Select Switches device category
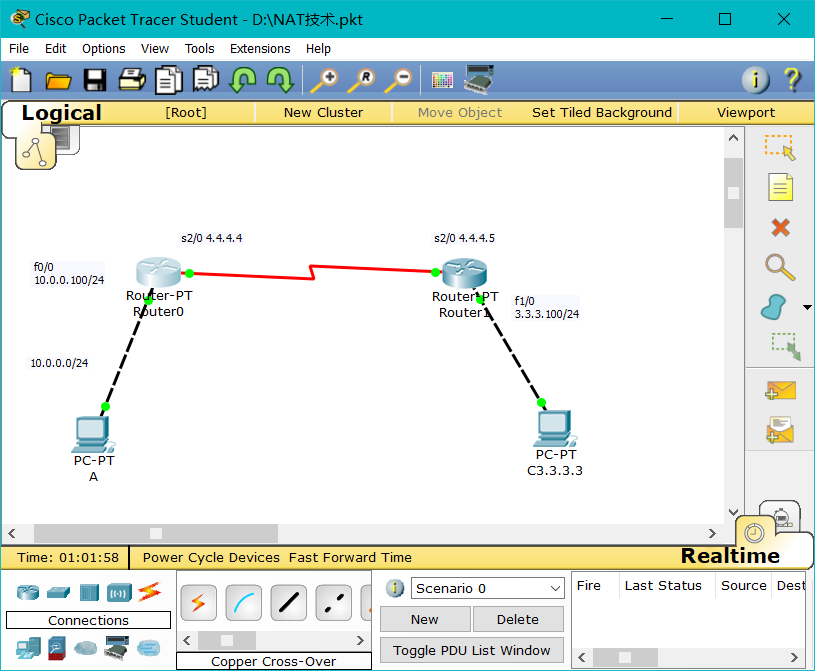The image size is (815, 671). (58, 592)
